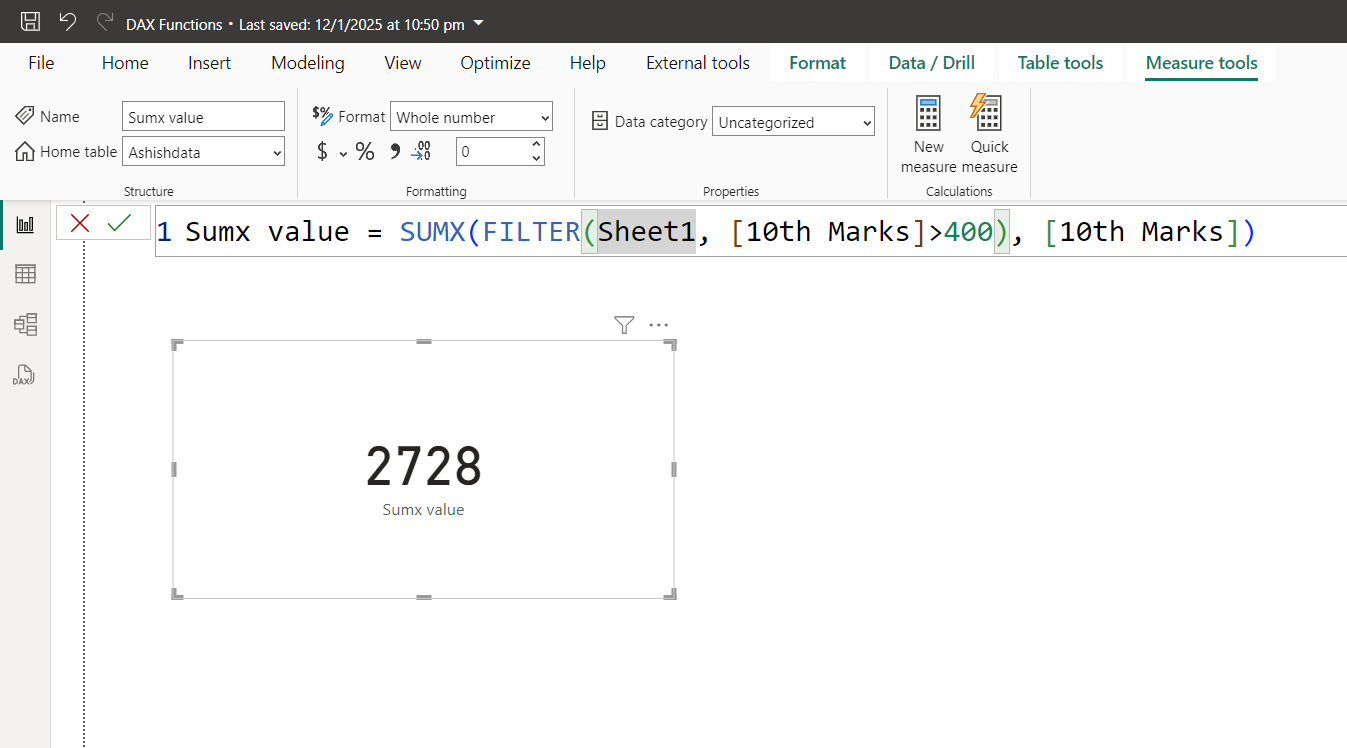Image resolution: width=1347 pixels, height=748 pixels.
Task: Switch to the Modeling ribbon tab
Action: point(307,62)
